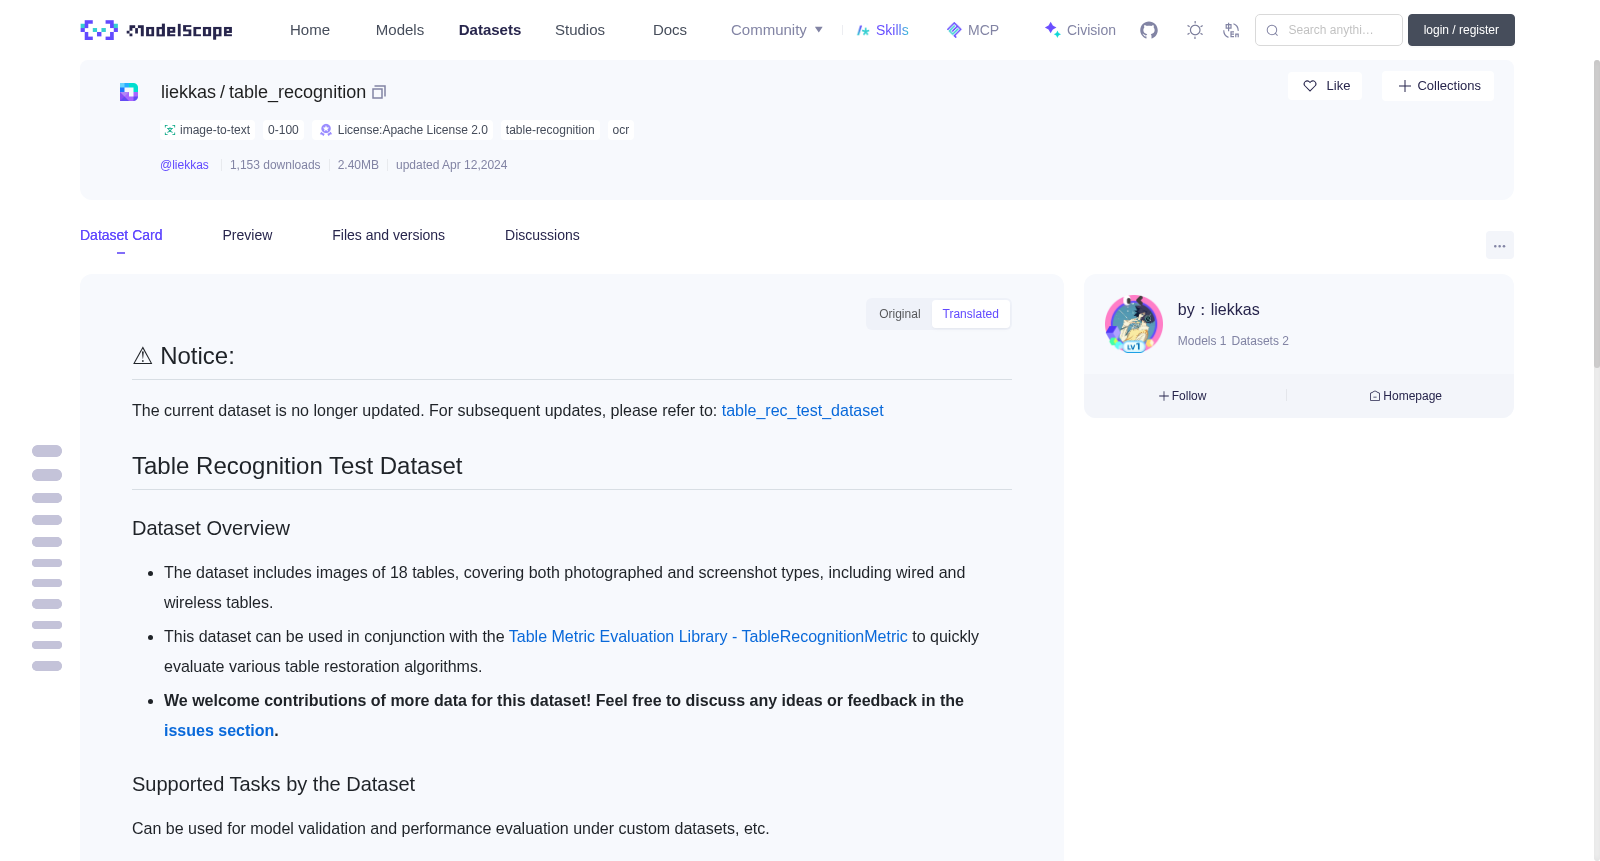The image size is (1600, 861).
Task: Copy dataset name with copy icon
Action: [379, 92]
